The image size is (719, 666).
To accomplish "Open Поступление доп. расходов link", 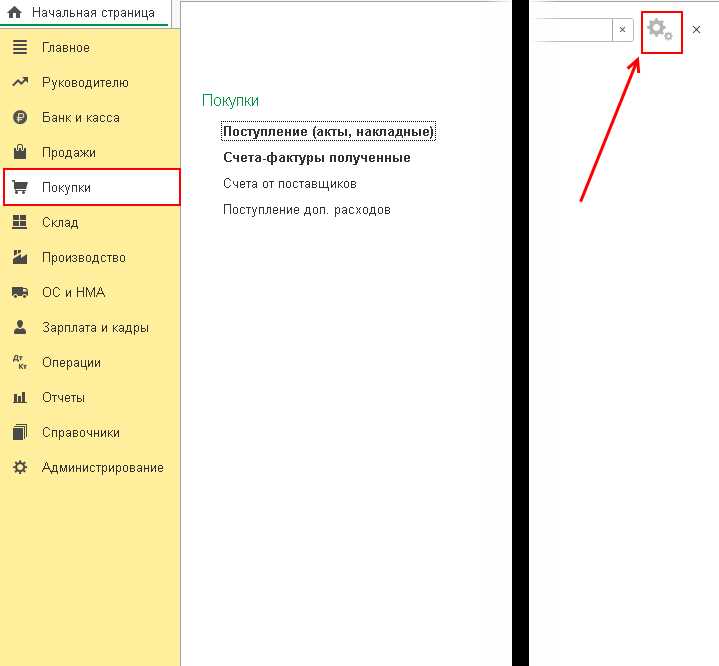I will coord(307,210).
